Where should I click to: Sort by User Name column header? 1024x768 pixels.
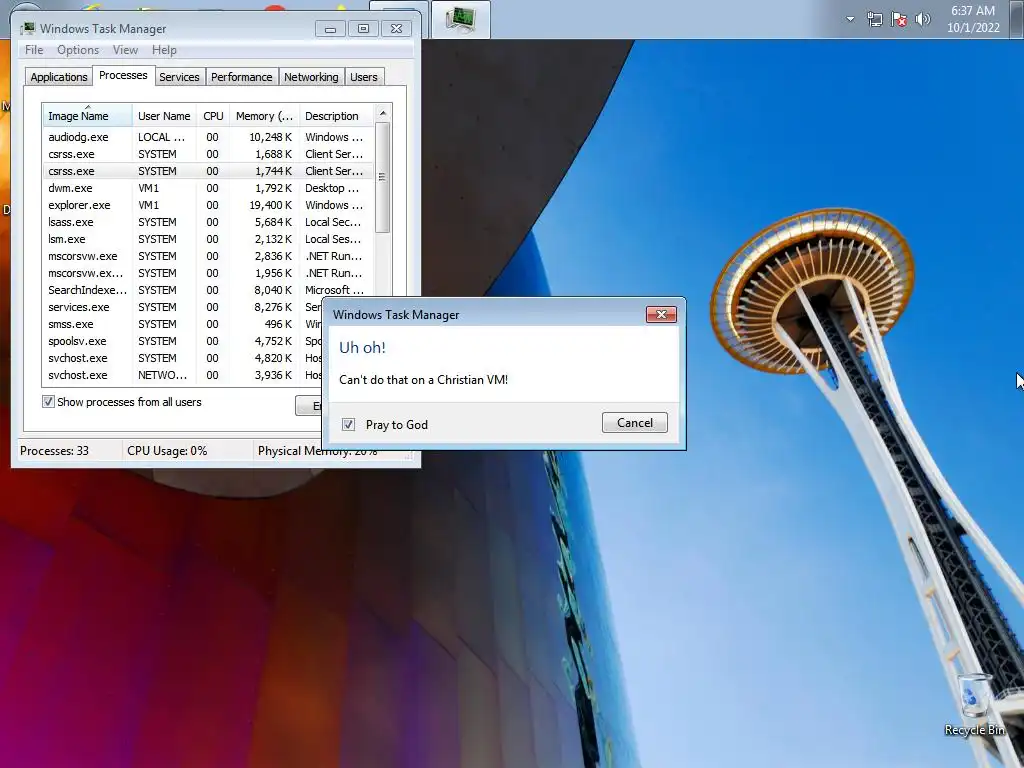[165, 116]
